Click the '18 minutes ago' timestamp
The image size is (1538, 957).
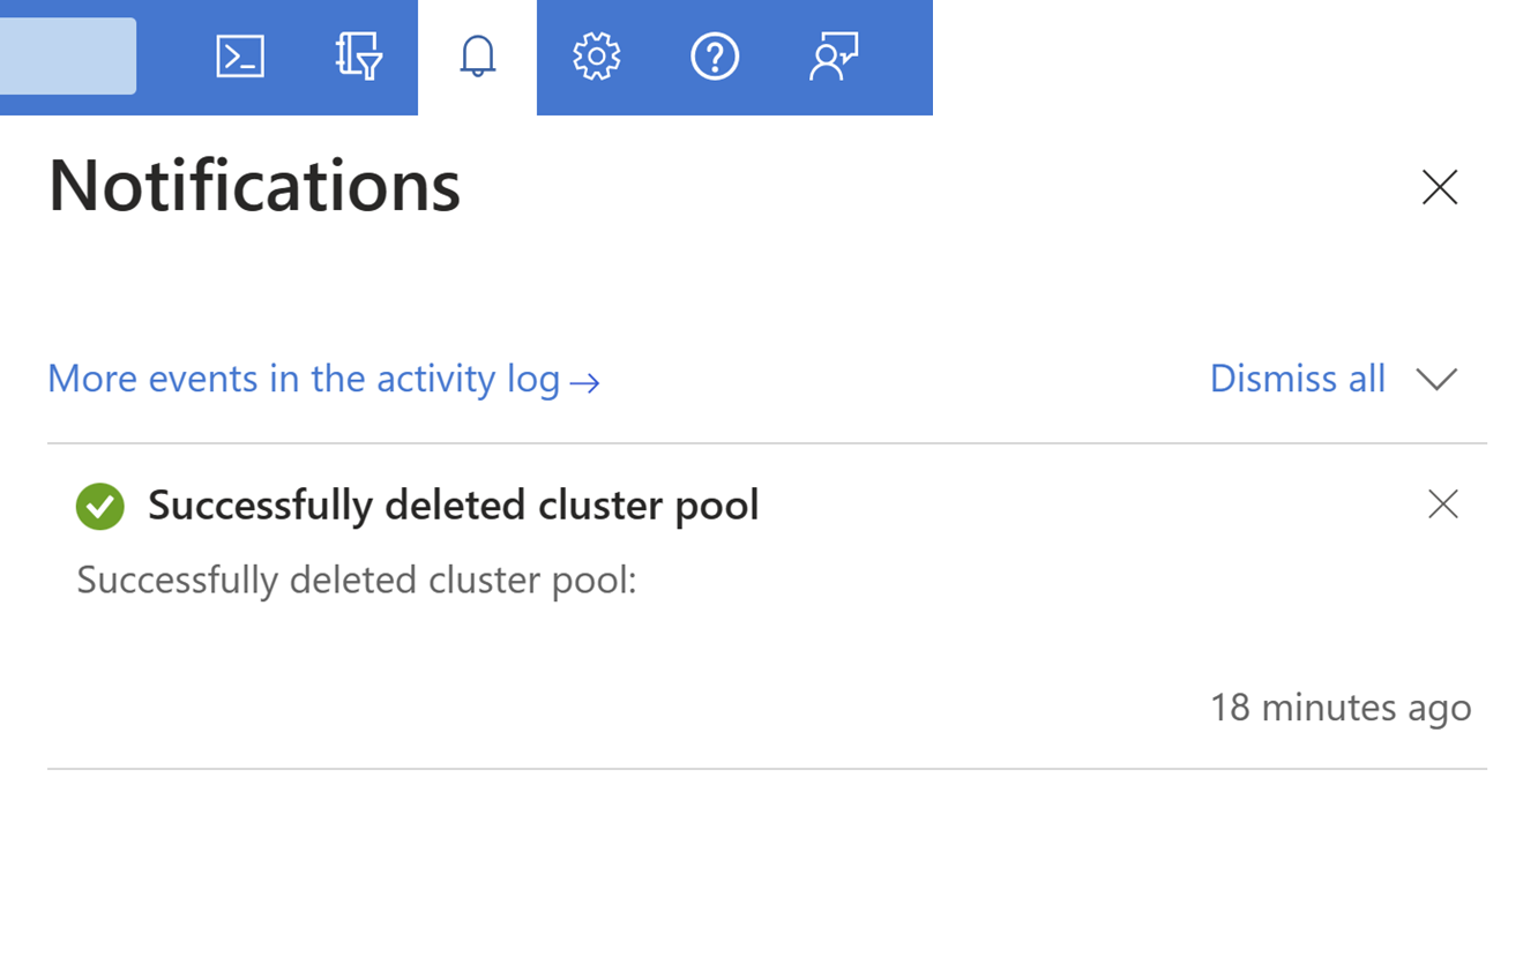pos(1340,708)
